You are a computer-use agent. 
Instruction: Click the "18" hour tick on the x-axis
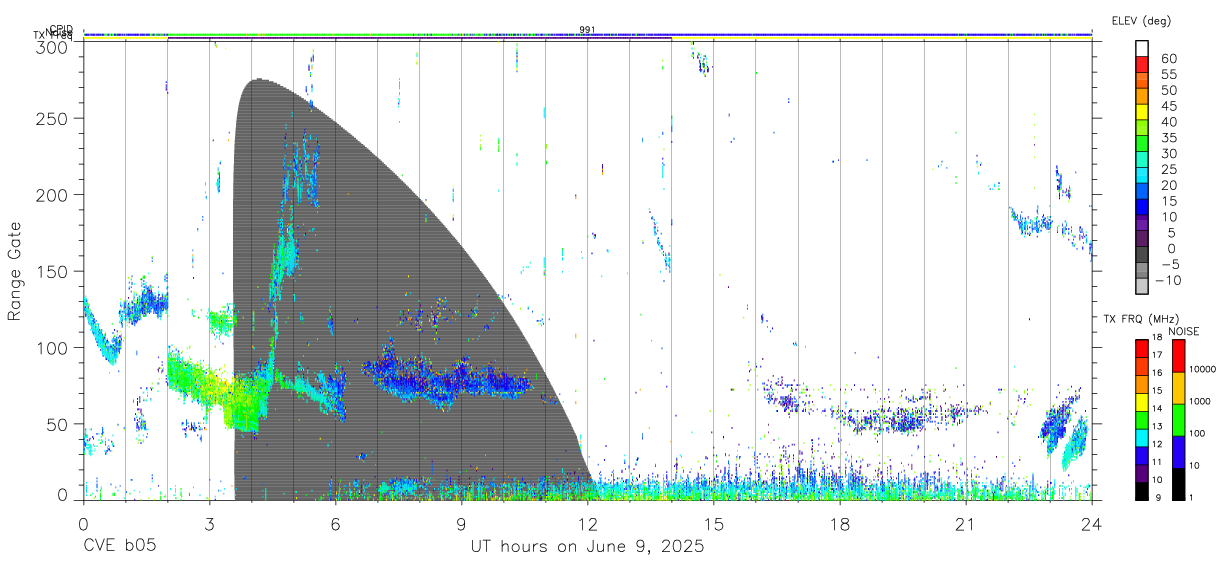[x=840, y=524]
